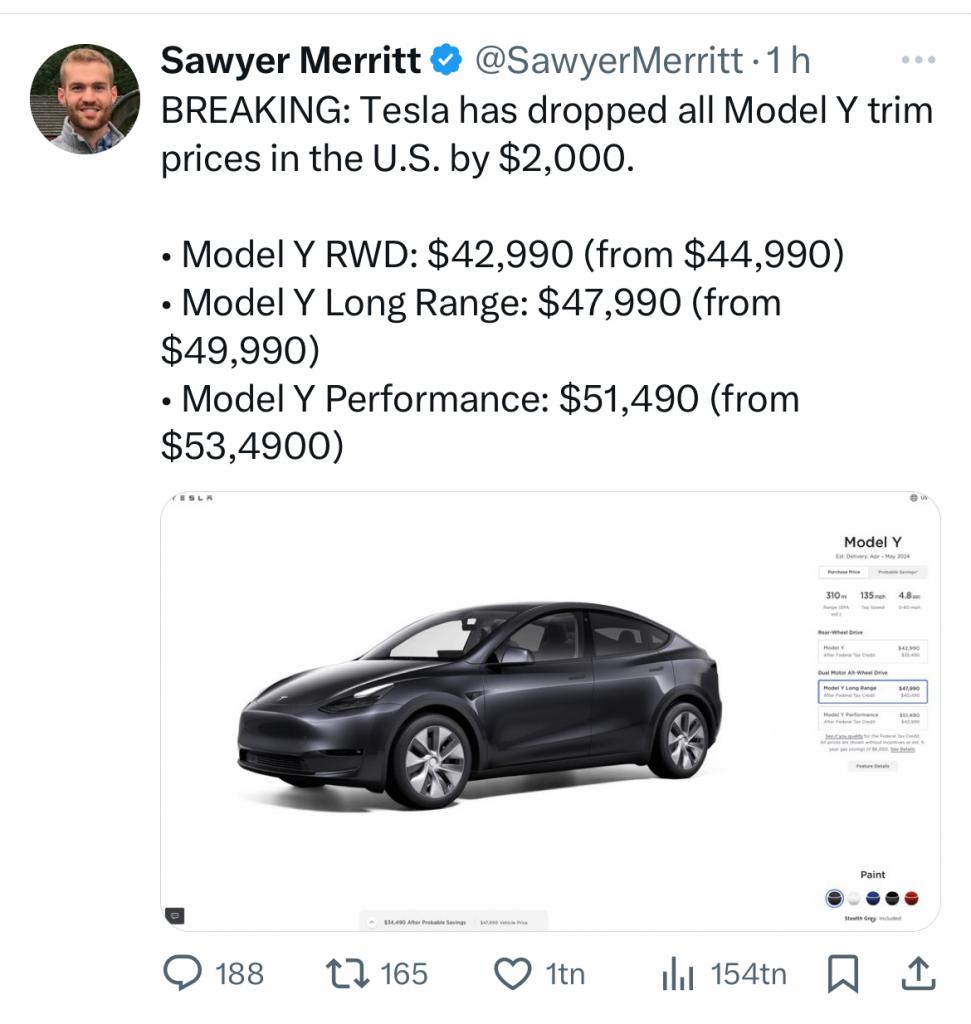Switch to the Probable Savings tab

pos(899,572)
